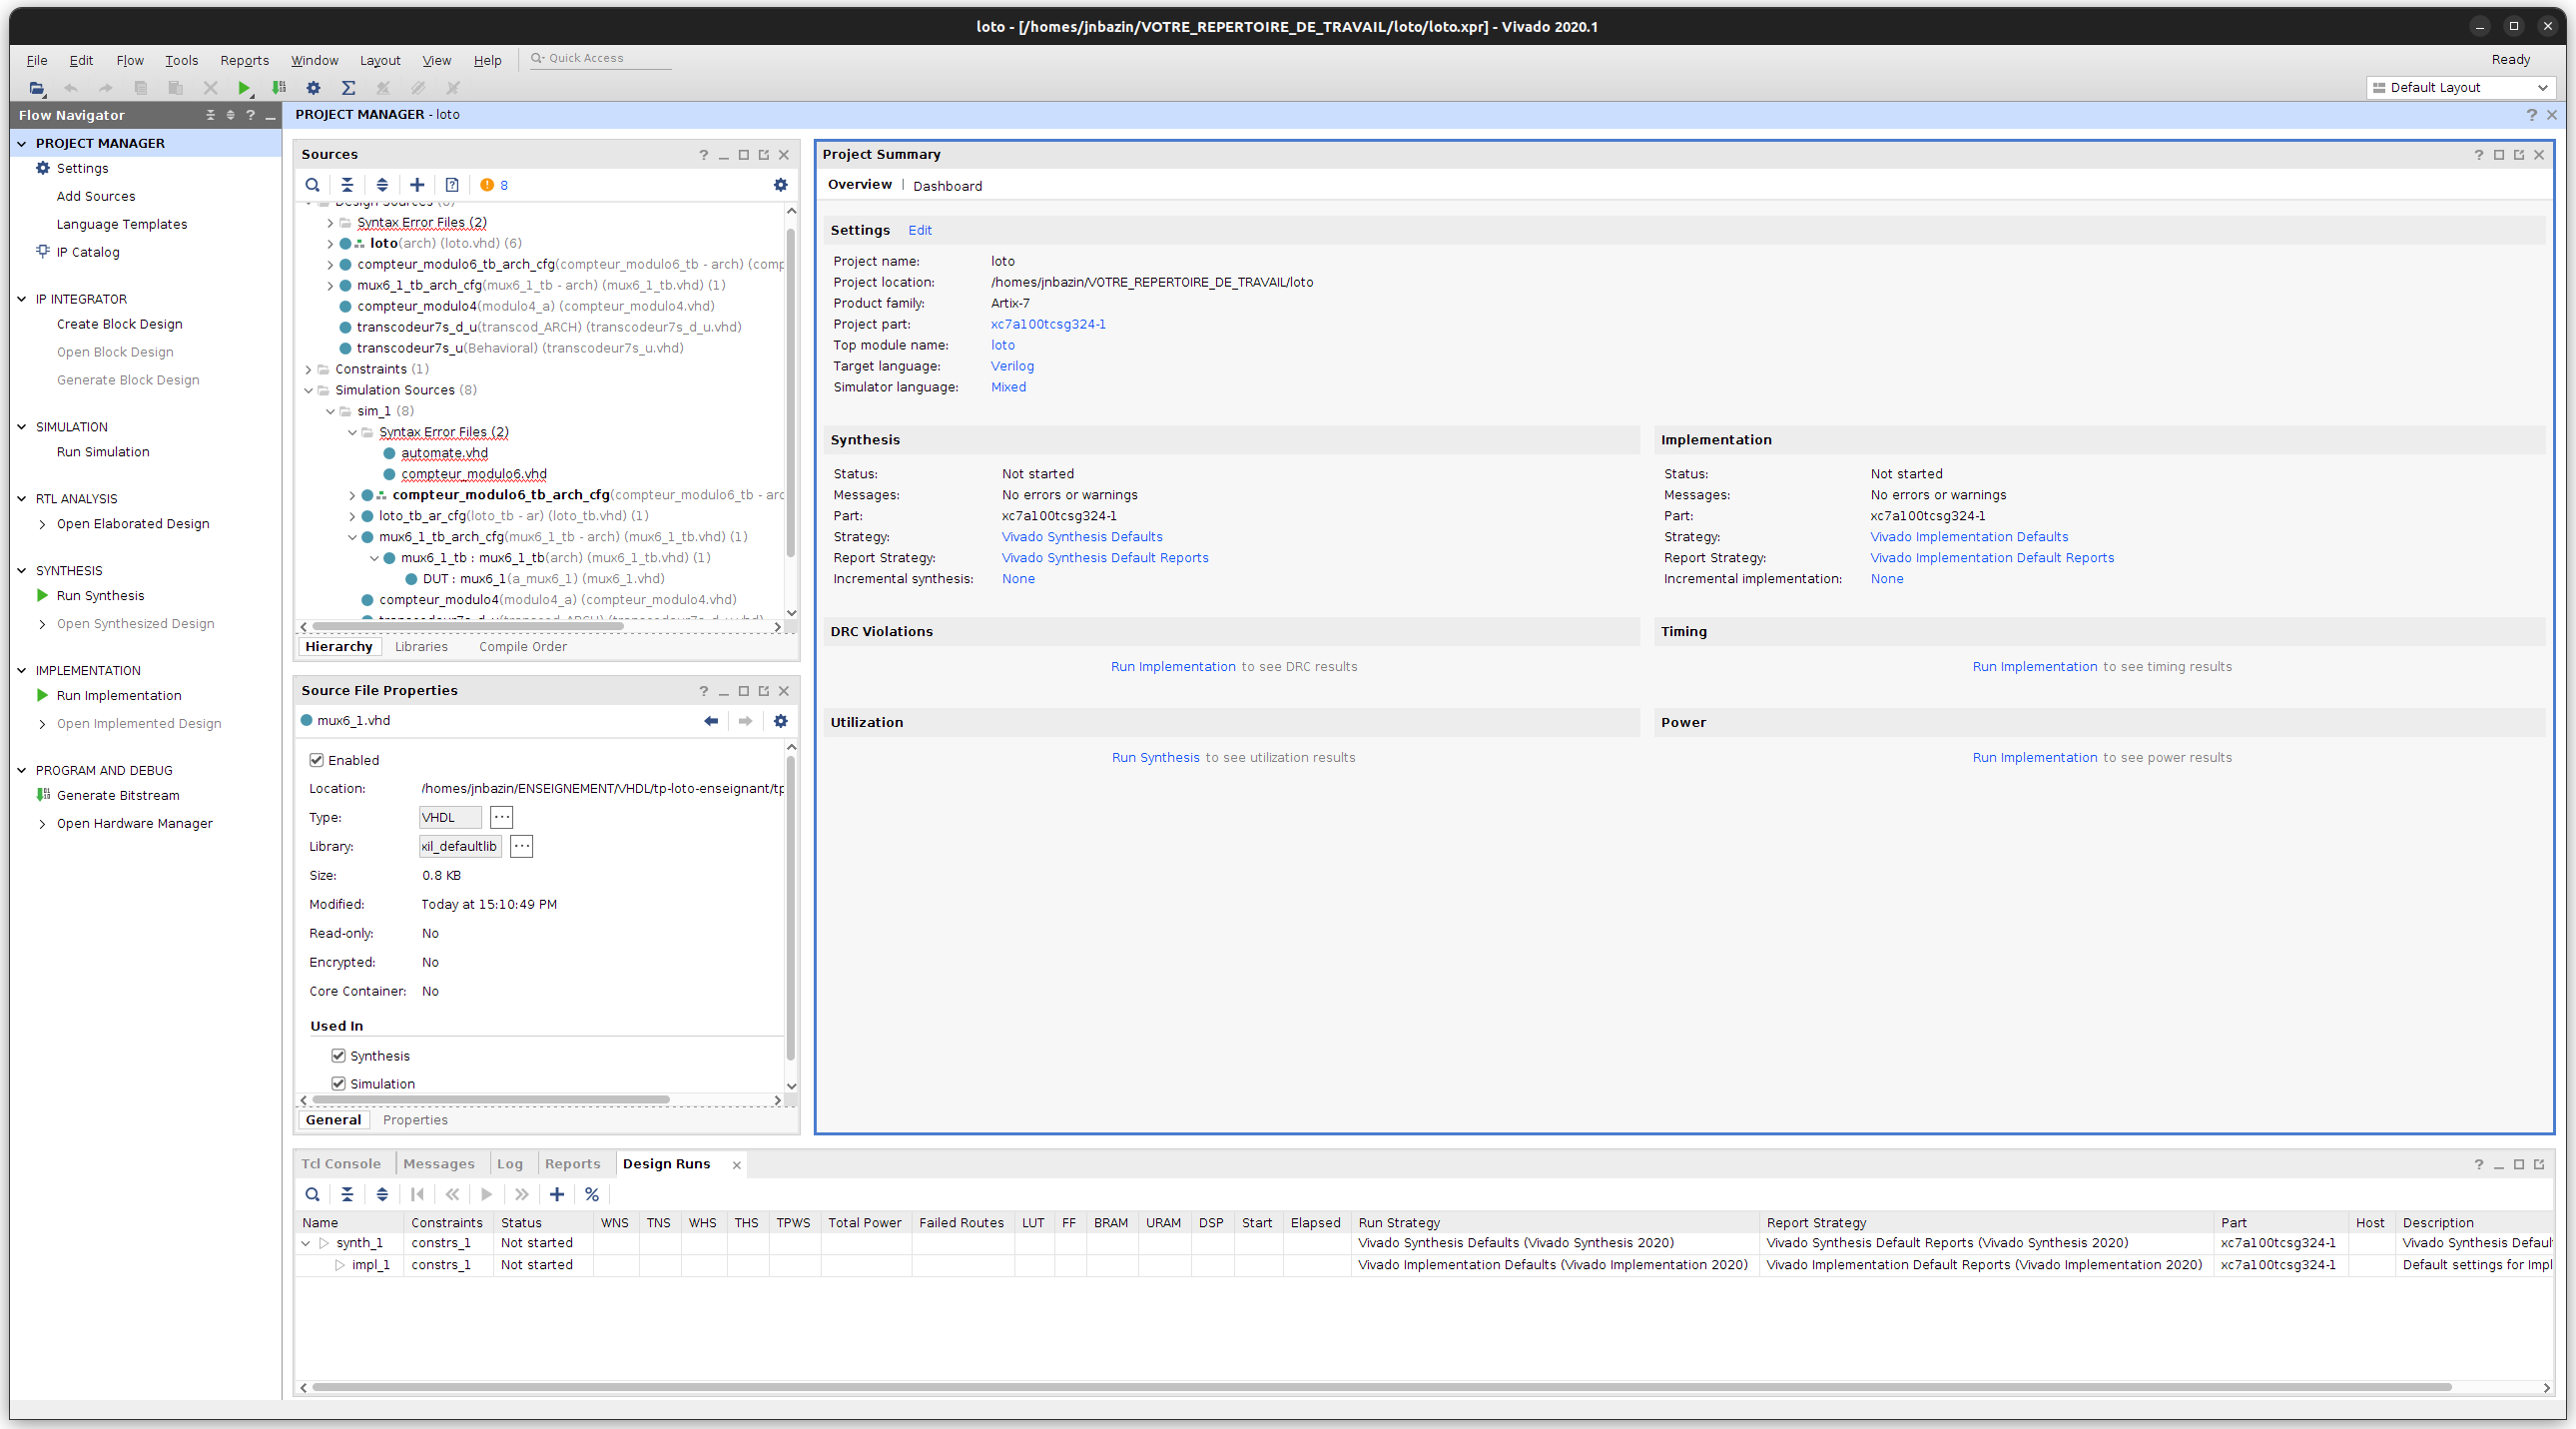Click Run Implementation link under Timing
The width and height of the screenshot is (2576, 1429).
coord(2034,667)
